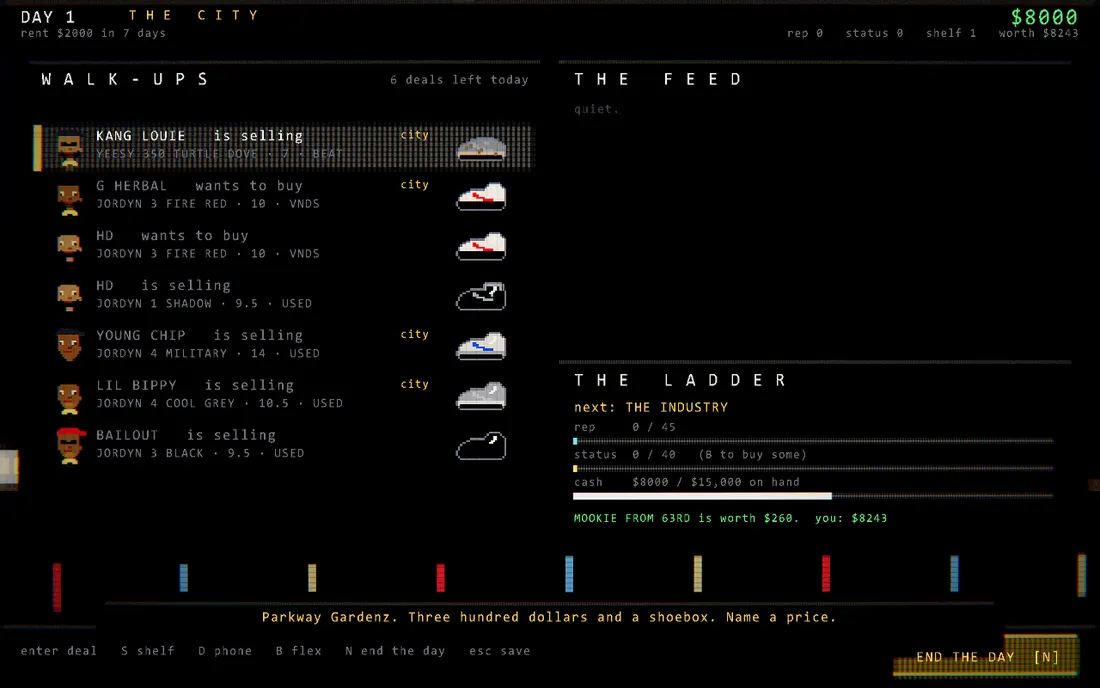1100x688 pixels.
Task: Click Kang Louie's pixel avatar
Action: pyautogui.click(x=69, y=149)
